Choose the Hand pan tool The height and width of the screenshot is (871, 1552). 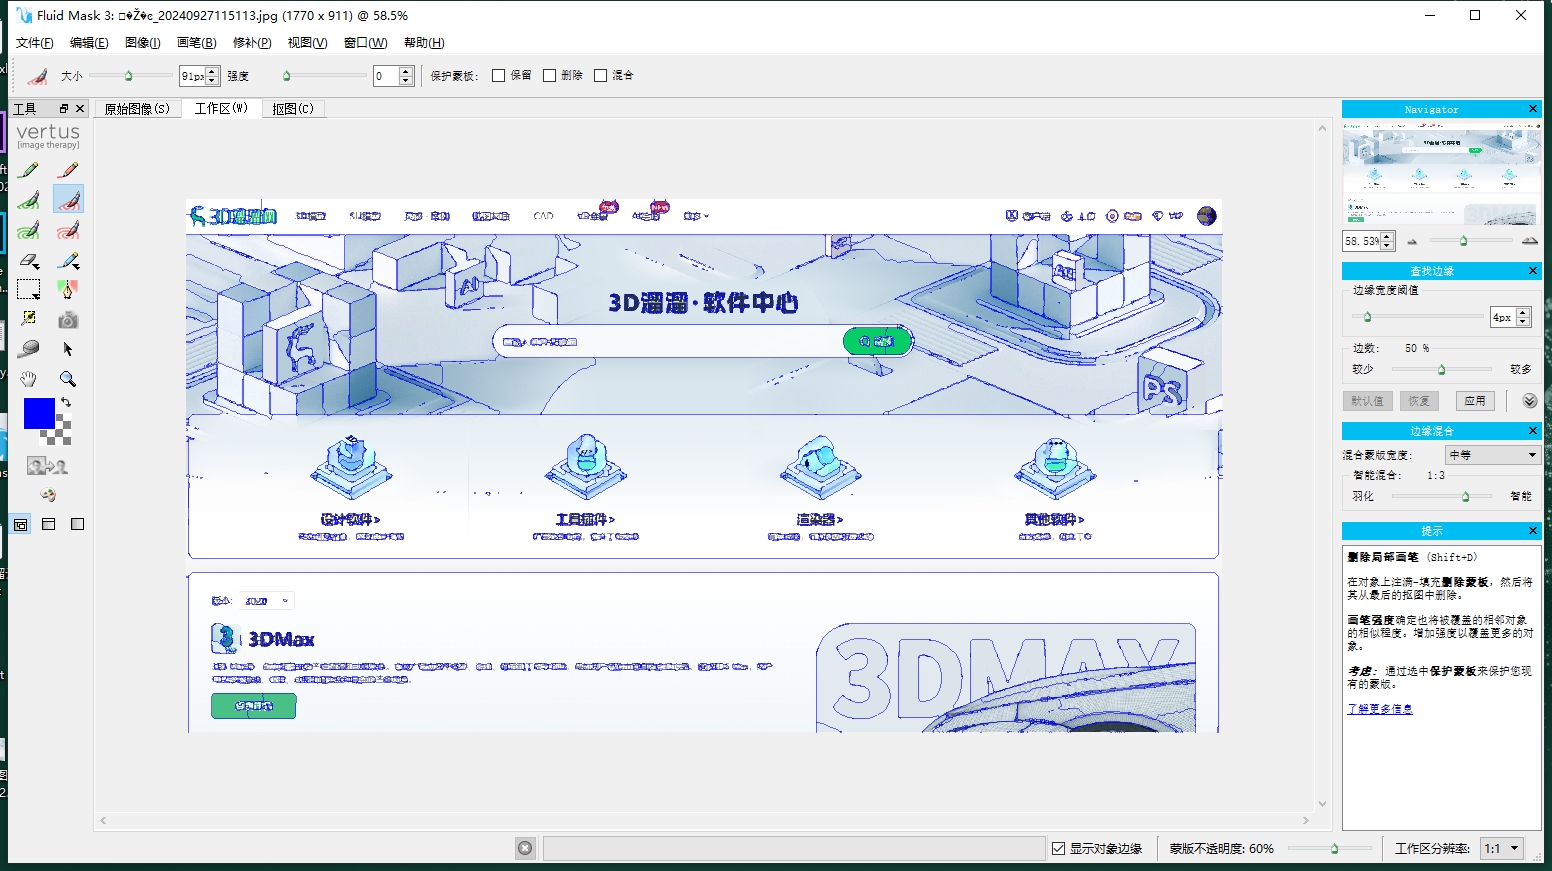29,379
